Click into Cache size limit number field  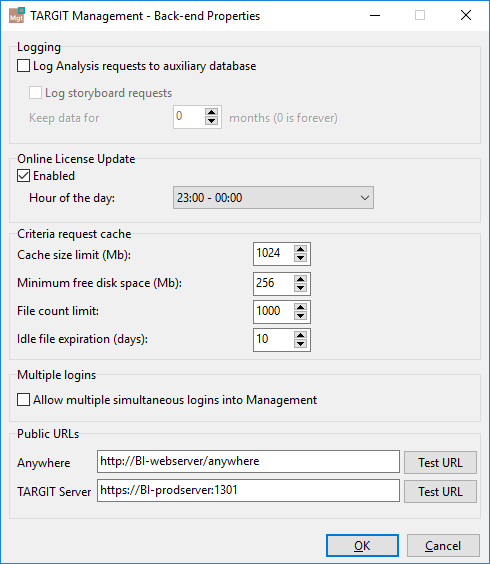[273, 254]
